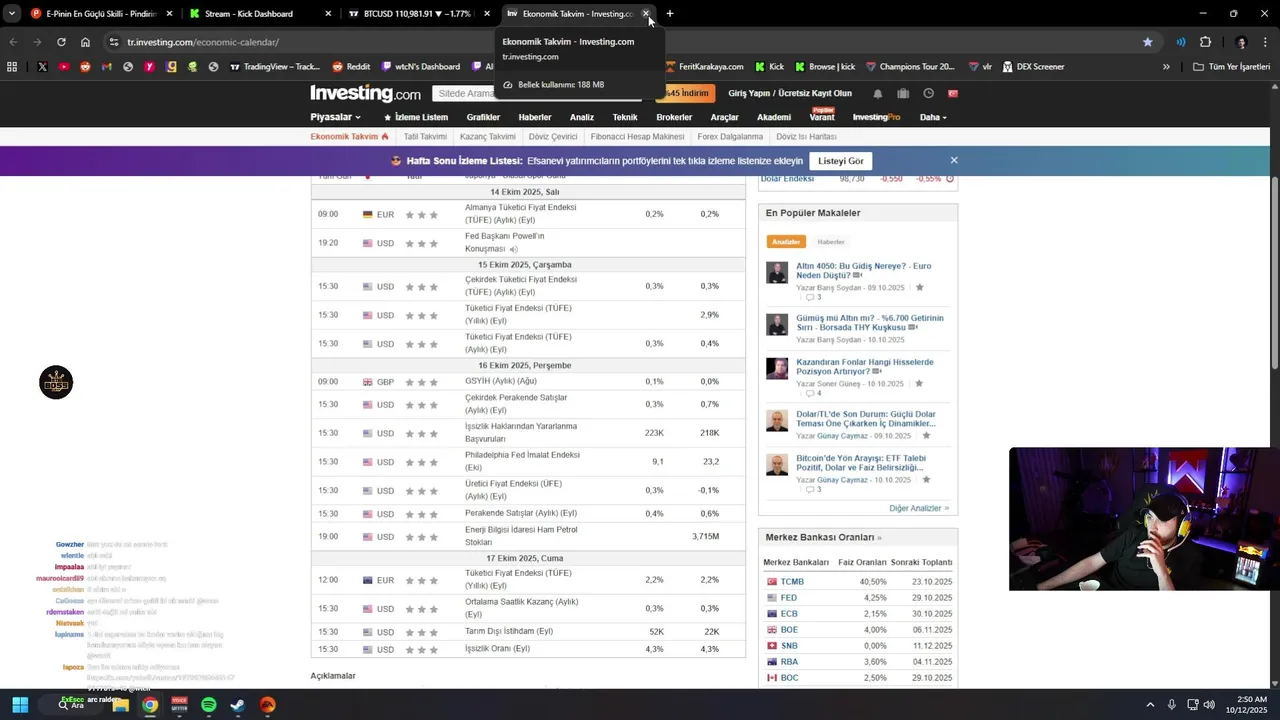Open the YouTube bookmark icon
This screenshot has height=720, width=1280.
[x=64, y=67]
